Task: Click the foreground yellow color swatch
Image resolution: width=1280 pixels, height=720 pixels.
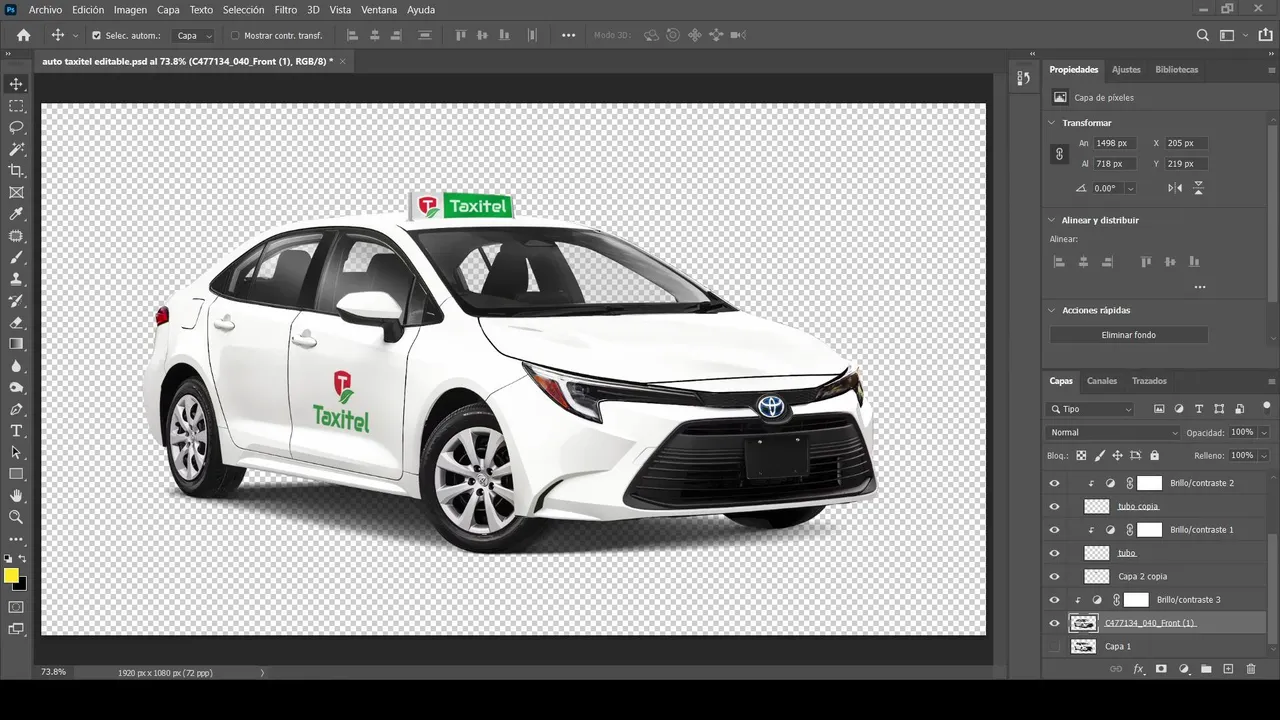Action: click(x=11, y=575)
